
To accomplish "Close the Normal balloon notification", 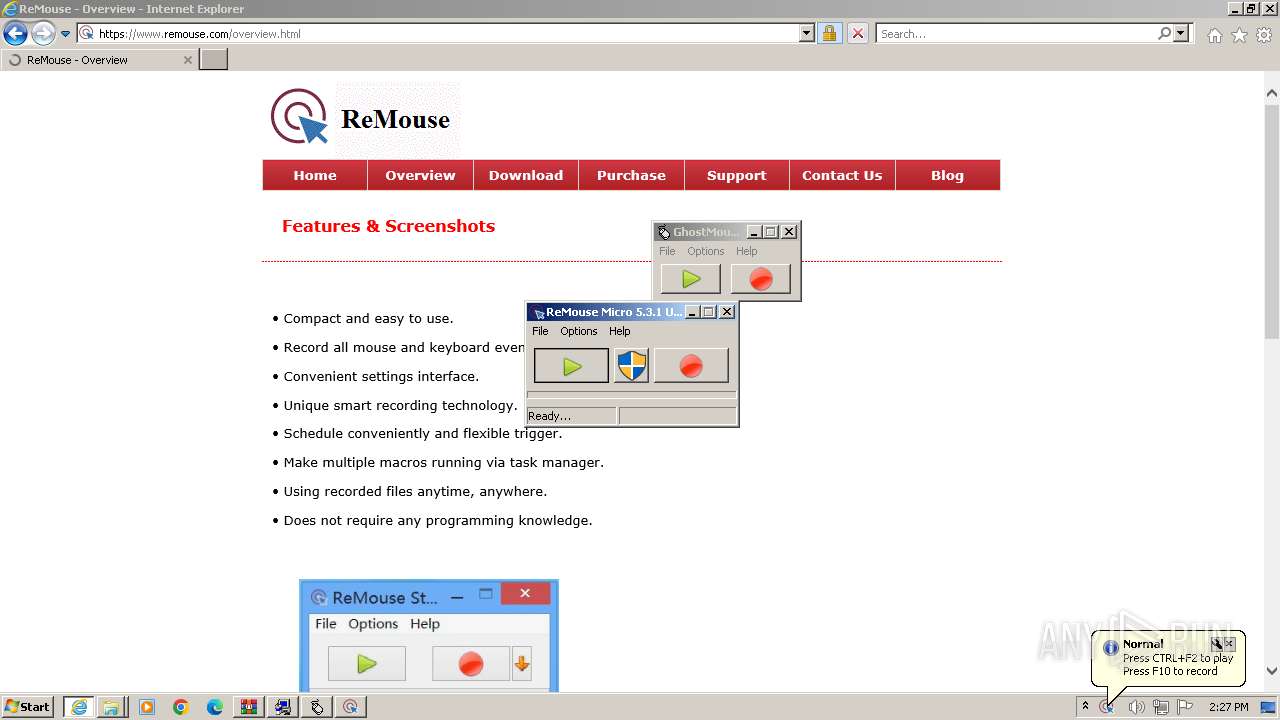I will coord(1230,644).
